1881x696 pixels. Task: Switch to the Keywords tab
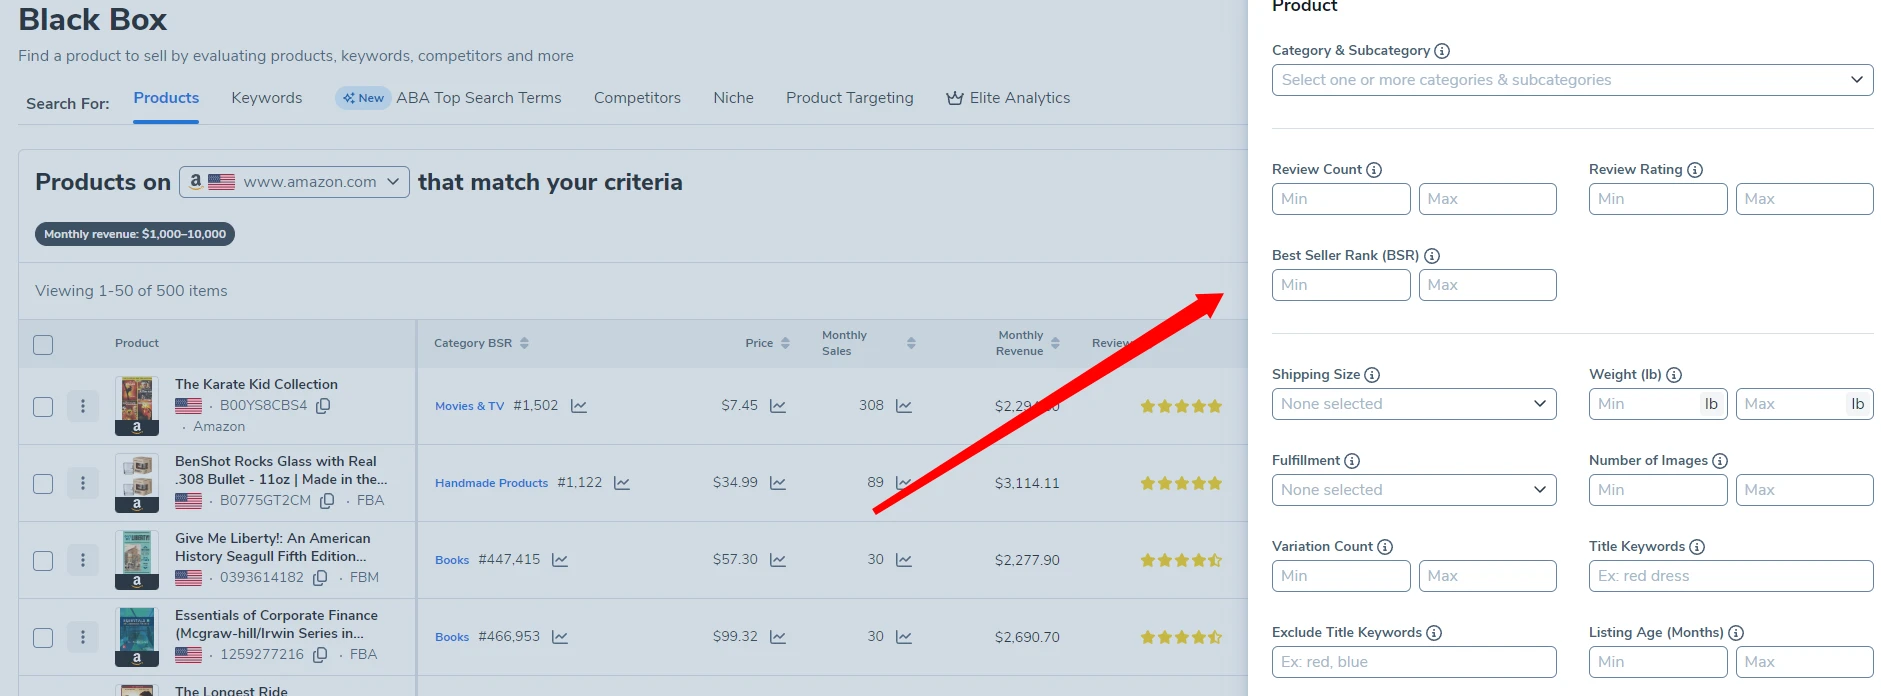[266, 98]
